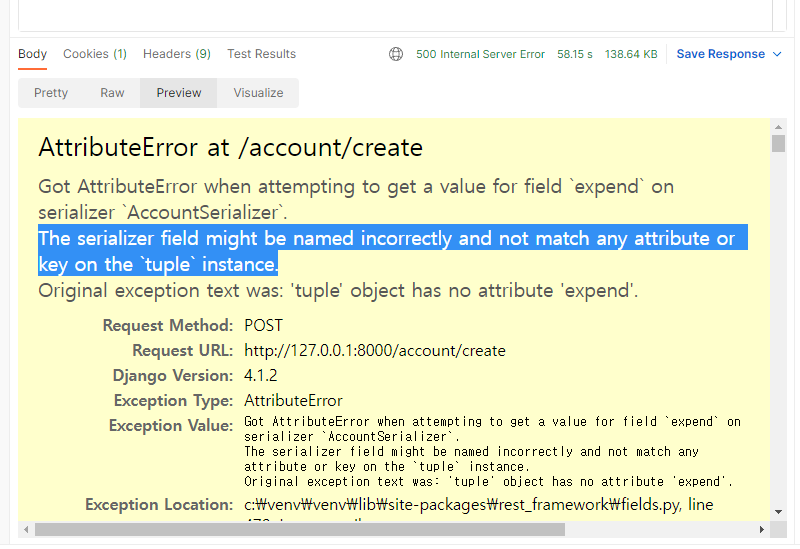Click the Exception Location file path
Image resolution: width=800 pixels, height=549 pixels.
[479, 505]
